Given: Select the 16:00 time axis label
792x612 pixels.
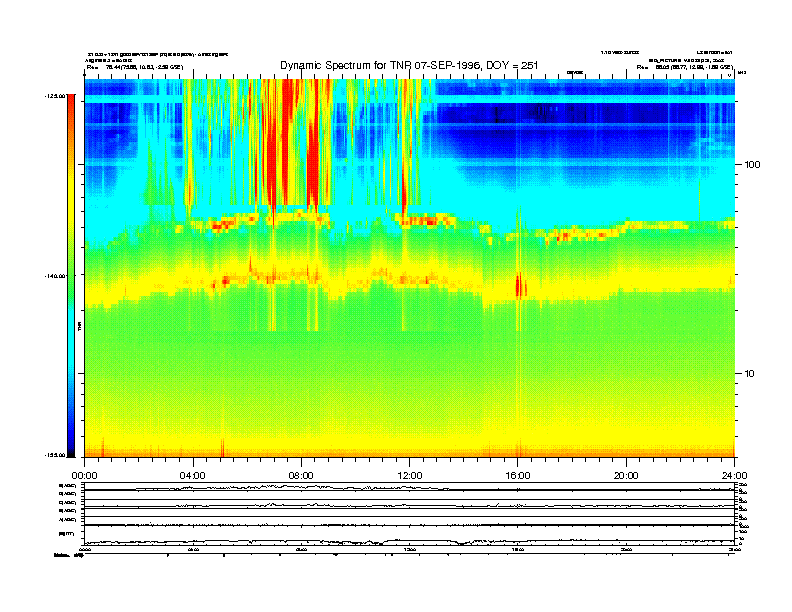Looking at the screenshot, I should click(x=518, y=476).
